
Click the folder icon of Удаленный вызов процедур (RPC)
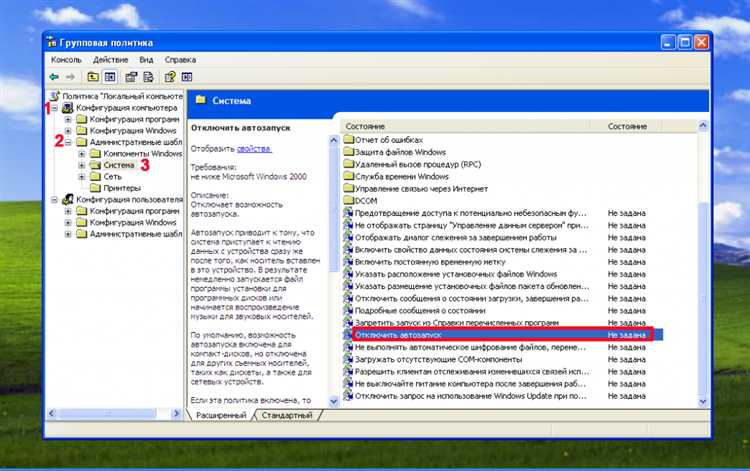(x=348, y=164)
